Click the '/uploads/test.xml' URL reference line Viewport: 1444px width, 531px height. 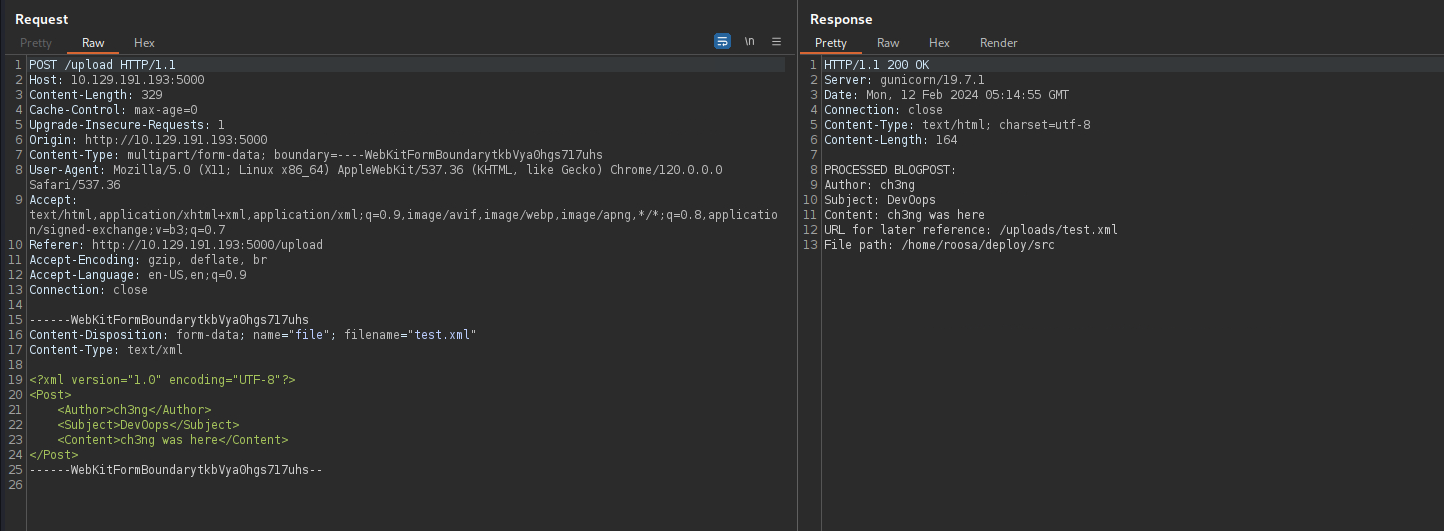click(x=971, y=230)
